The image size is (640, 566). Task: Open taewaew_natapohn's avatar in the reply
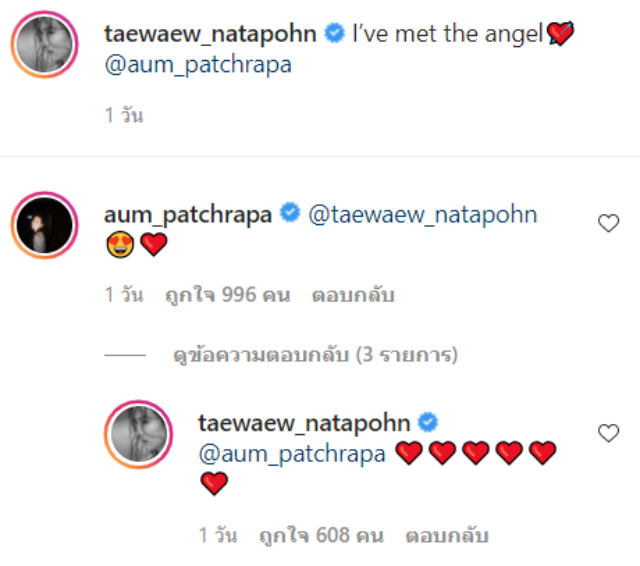coord(138,435)
